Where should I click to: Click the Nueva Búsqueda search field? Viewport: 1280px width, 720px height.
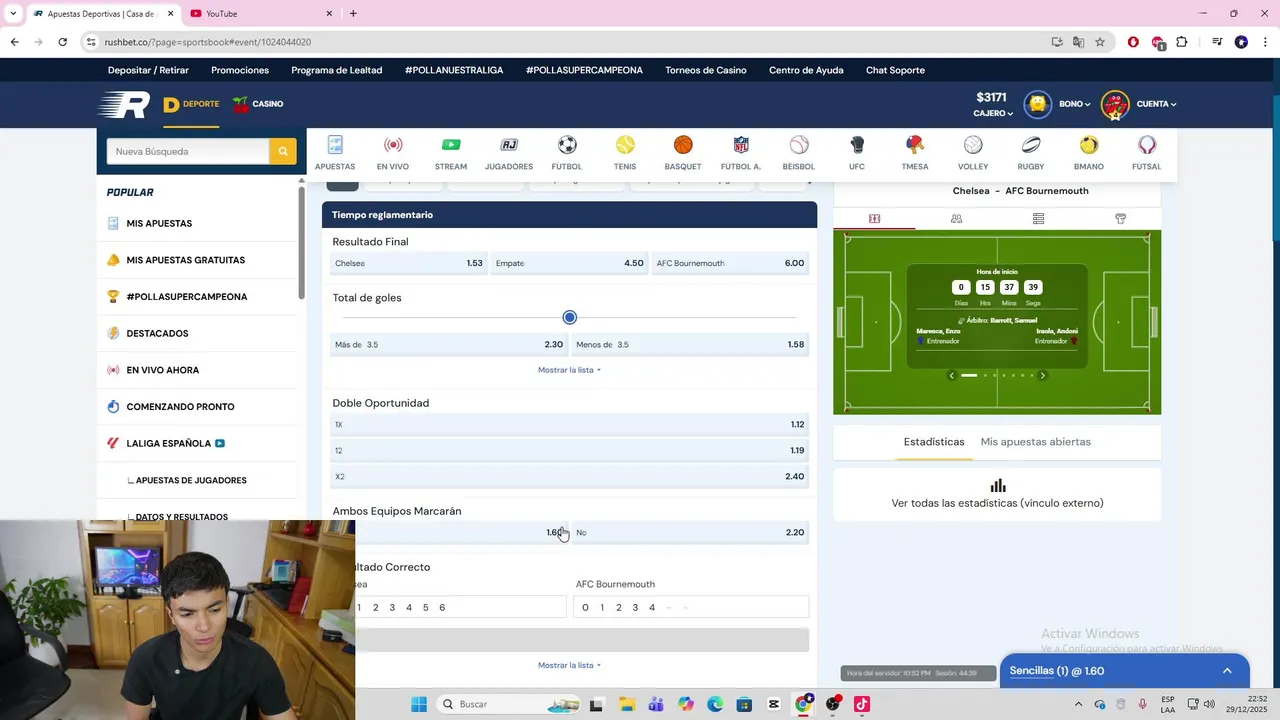[188, 151]
